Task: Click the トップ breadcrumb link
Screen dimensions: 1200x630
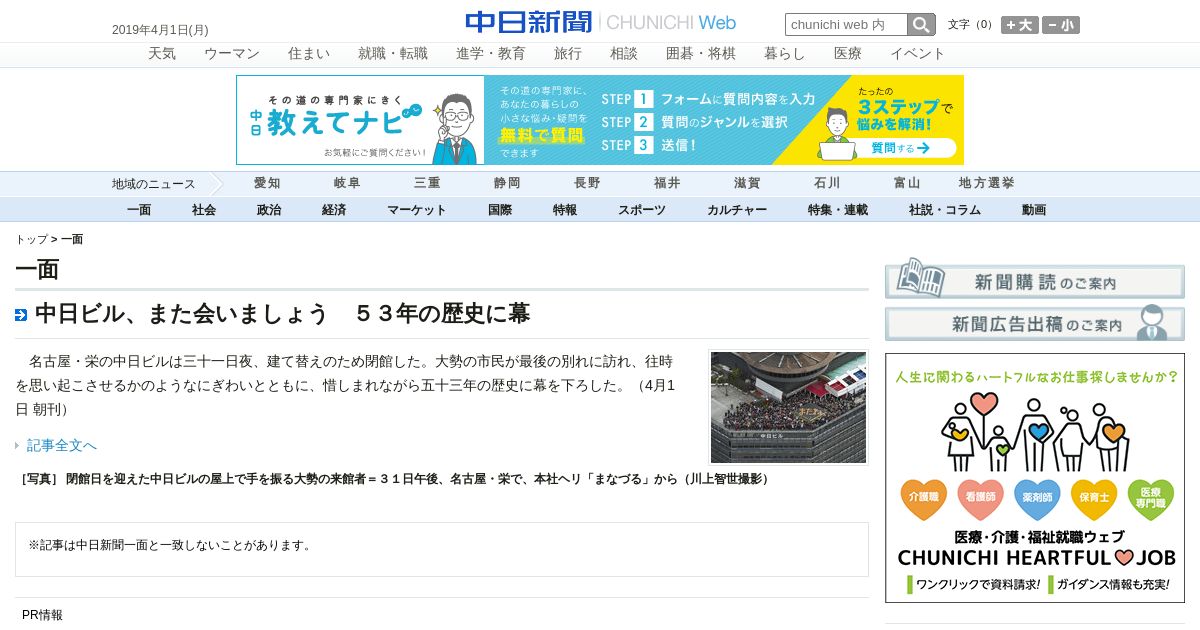Action: tap(31, 240)
